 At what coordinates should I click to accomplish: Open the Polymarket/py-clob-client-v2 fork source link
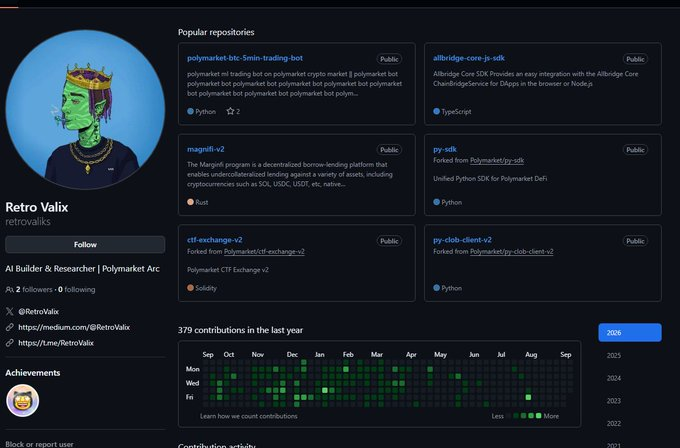512,251
